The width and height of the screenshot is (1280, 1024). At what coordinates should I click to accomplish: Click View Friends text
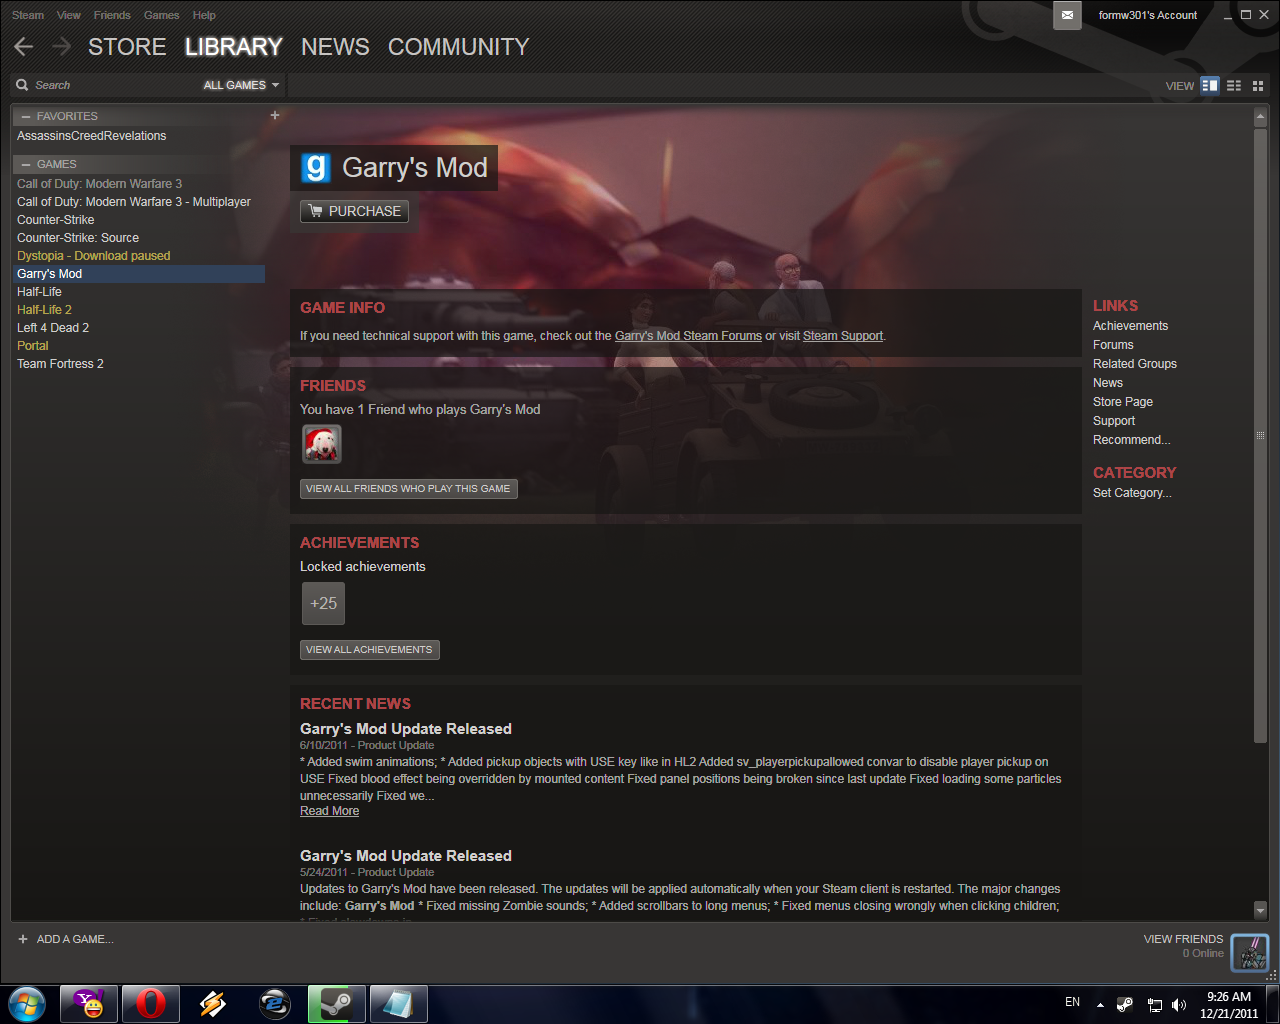point(1183,939)
